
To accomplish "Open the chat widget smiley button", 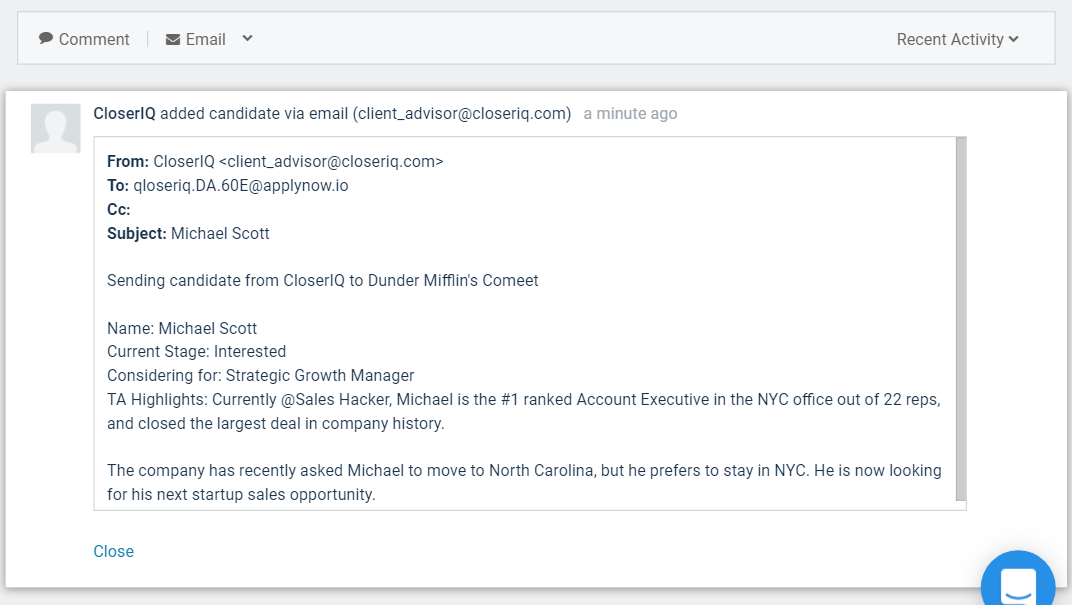I will 1017,584.
